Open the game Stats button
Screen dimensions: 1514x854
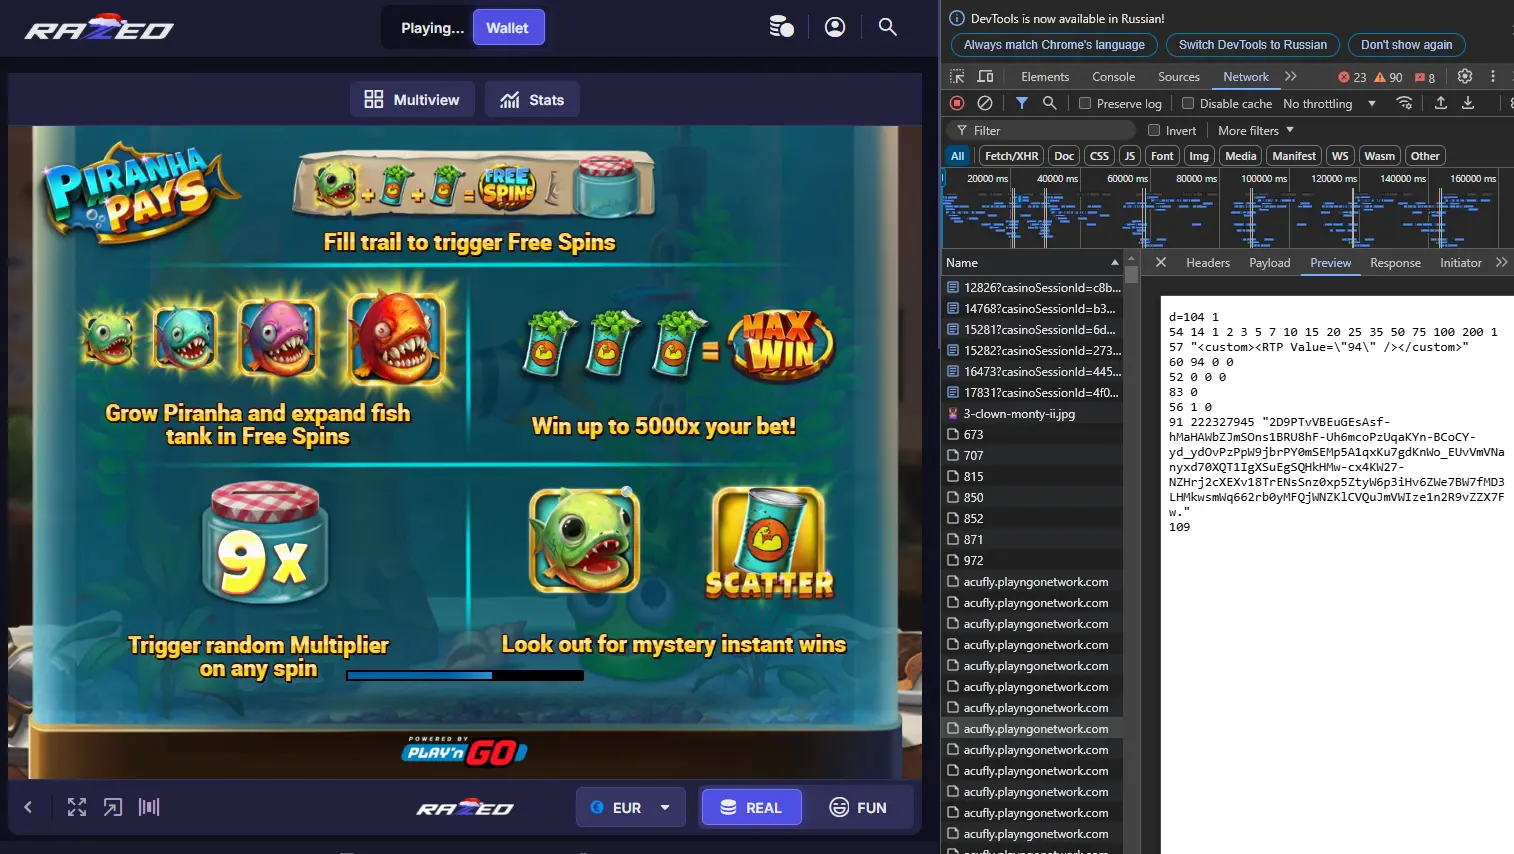tap(533, 99)
